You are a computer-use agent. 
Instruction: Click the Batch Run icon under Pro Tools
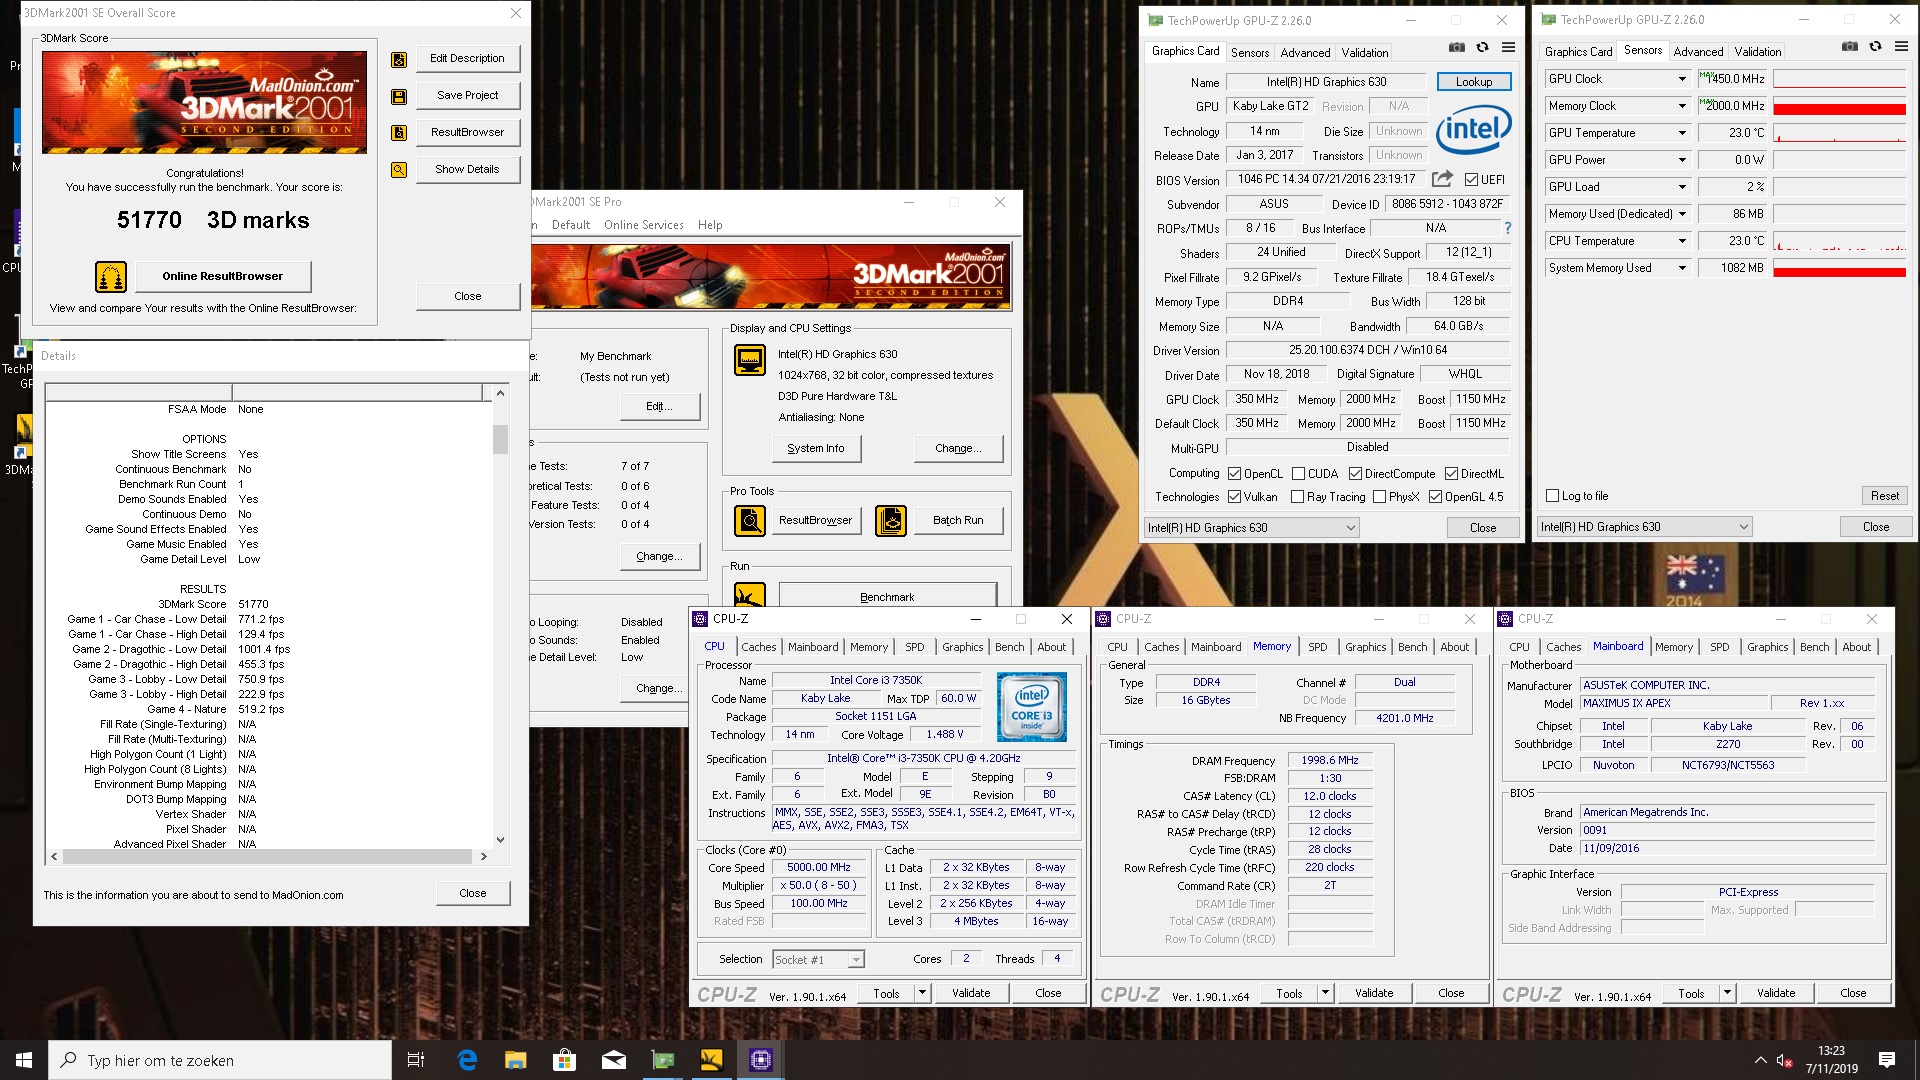point(891,521)
